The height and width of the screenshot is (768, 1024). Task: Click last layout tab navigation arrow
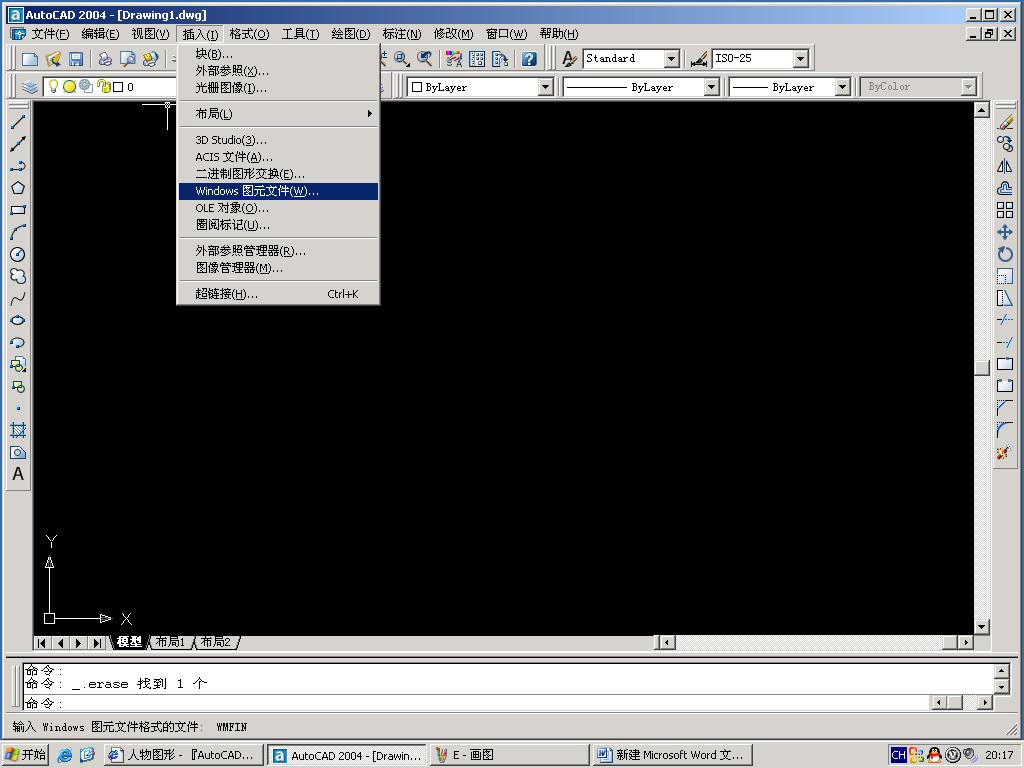click(97, 643)
